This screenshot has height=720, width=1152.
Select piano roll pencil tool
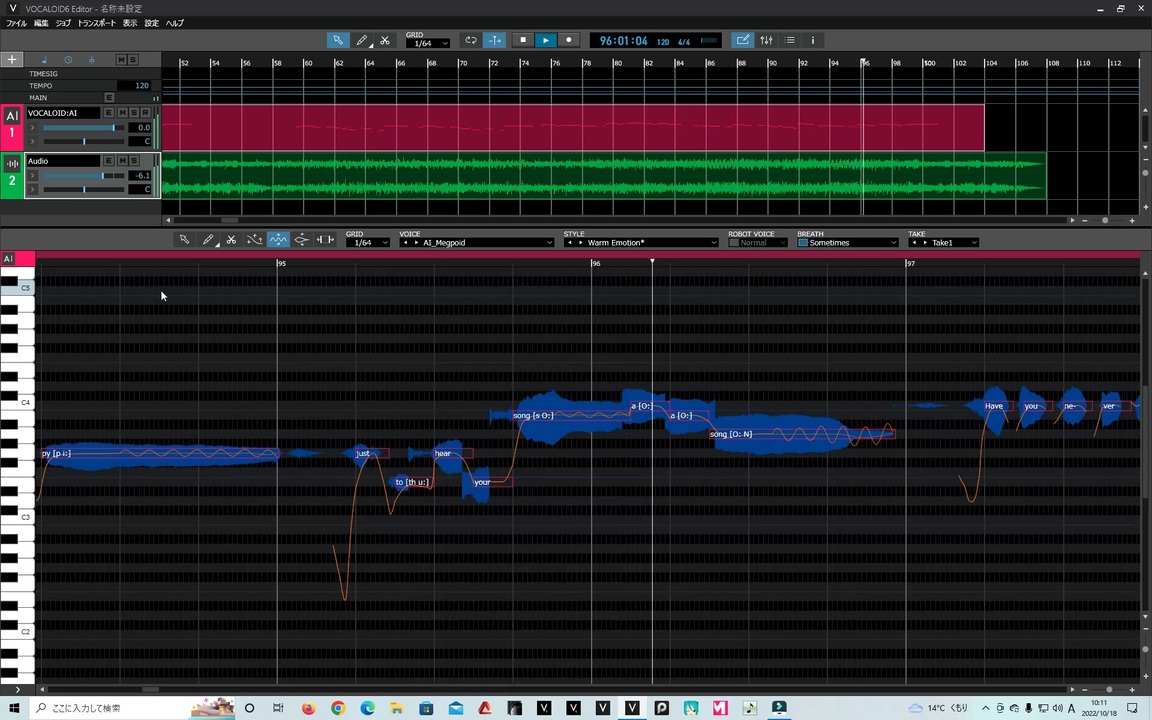point(209,240)
